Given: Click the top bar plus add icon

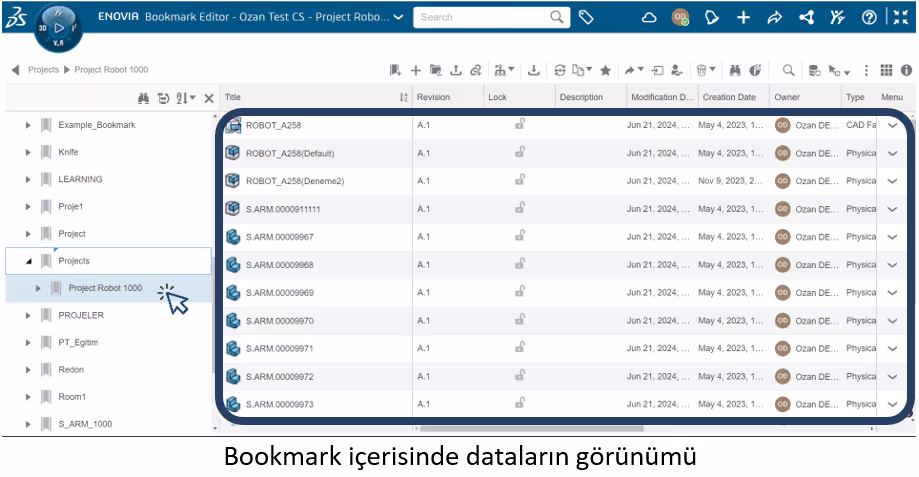Looking at the screenshot, I should [743, 18].
